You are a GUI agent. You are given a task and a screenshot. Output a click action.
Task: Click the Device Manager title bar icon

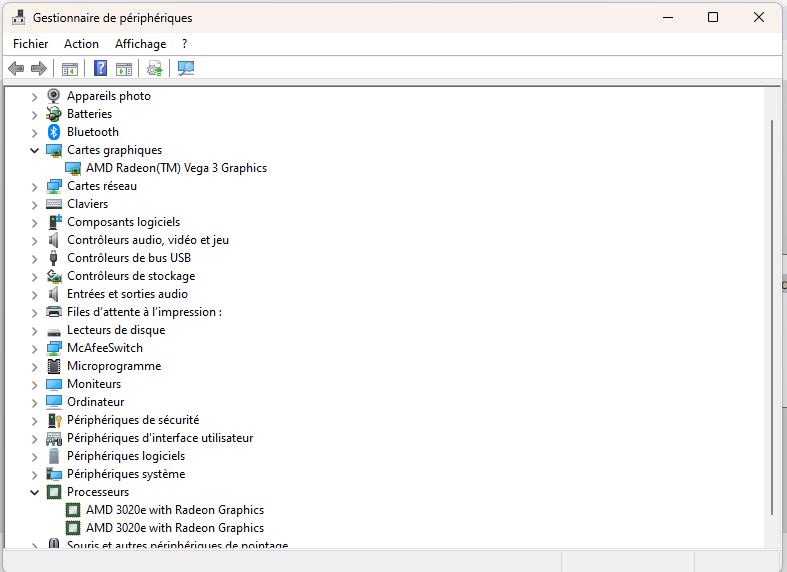19,17
